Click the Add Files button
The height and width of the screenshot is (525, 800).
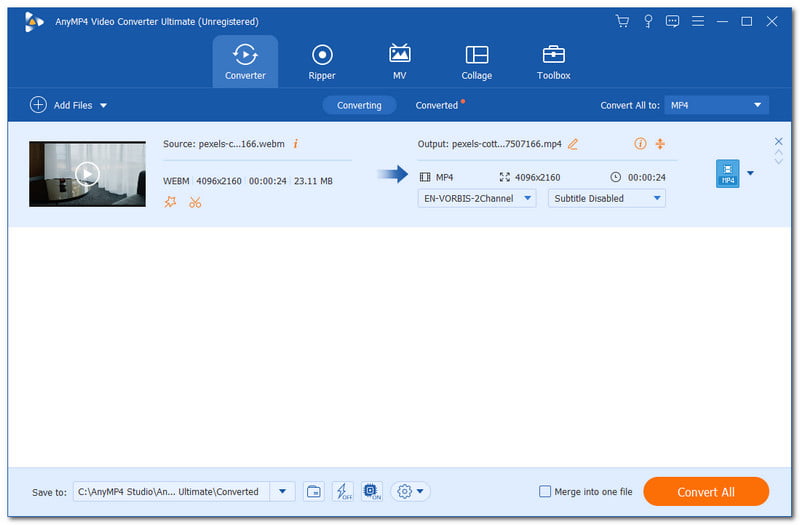point(68,105)
